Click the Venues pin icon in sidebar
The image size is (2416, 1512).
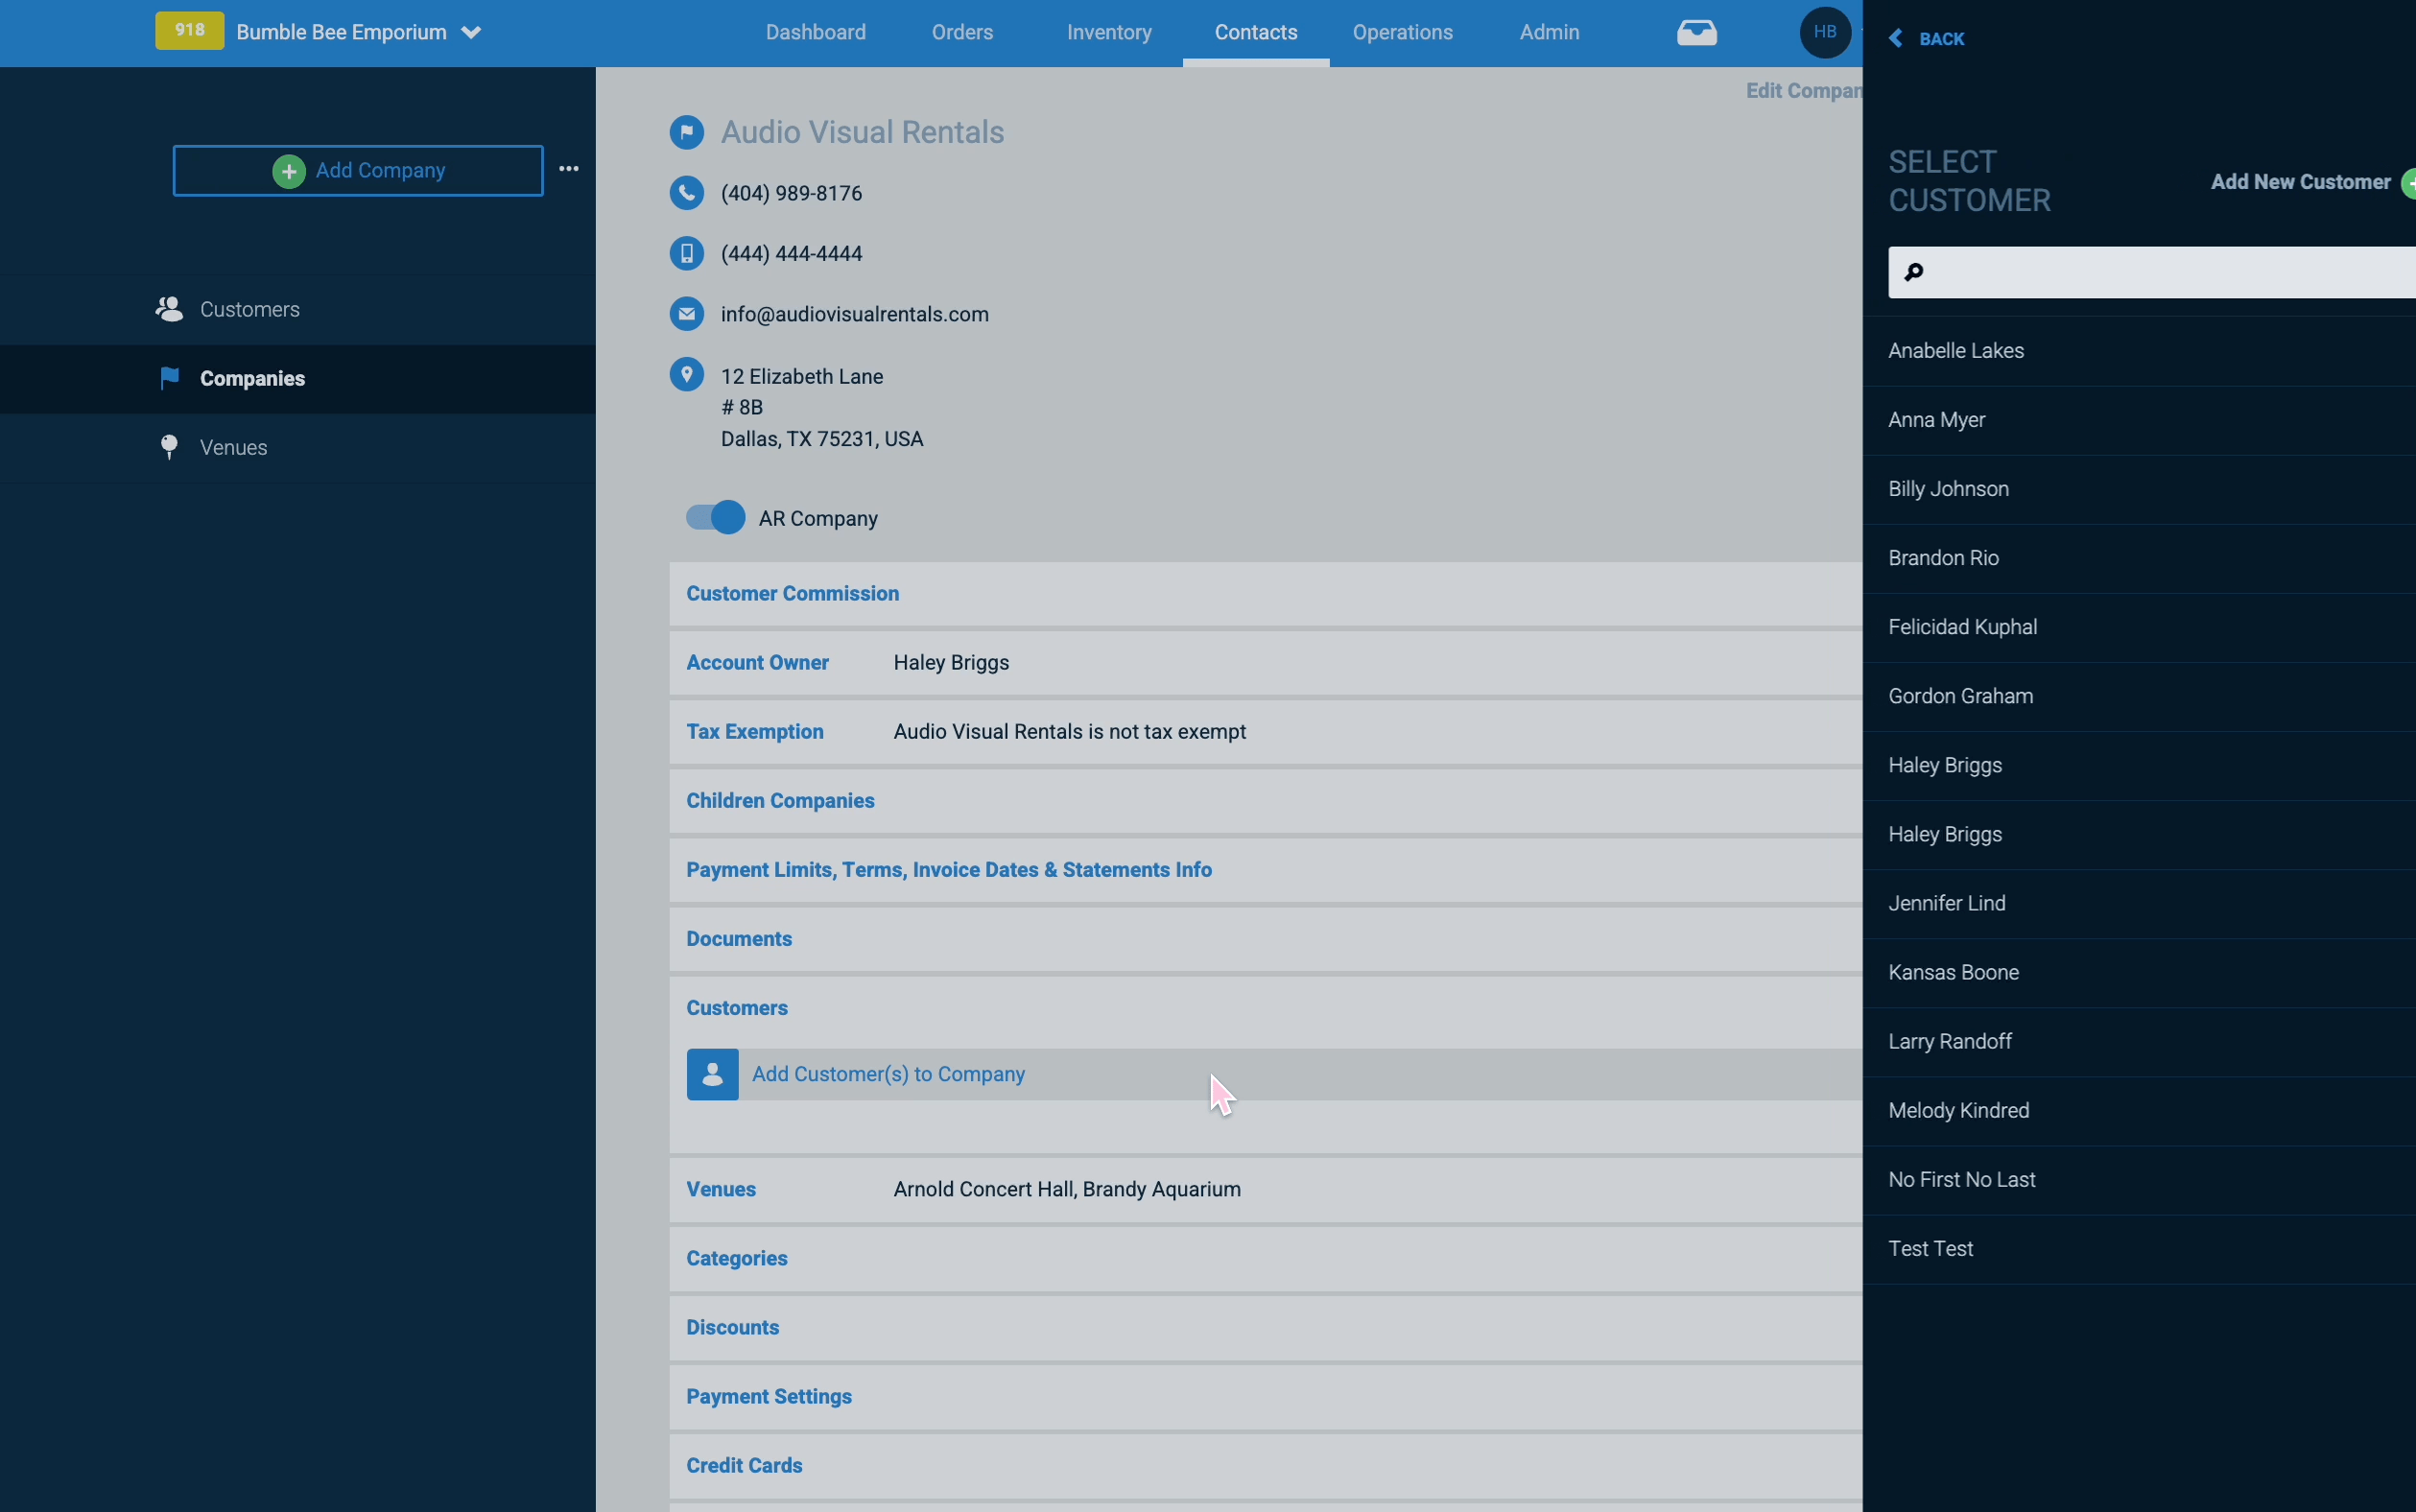click(169, 447)
